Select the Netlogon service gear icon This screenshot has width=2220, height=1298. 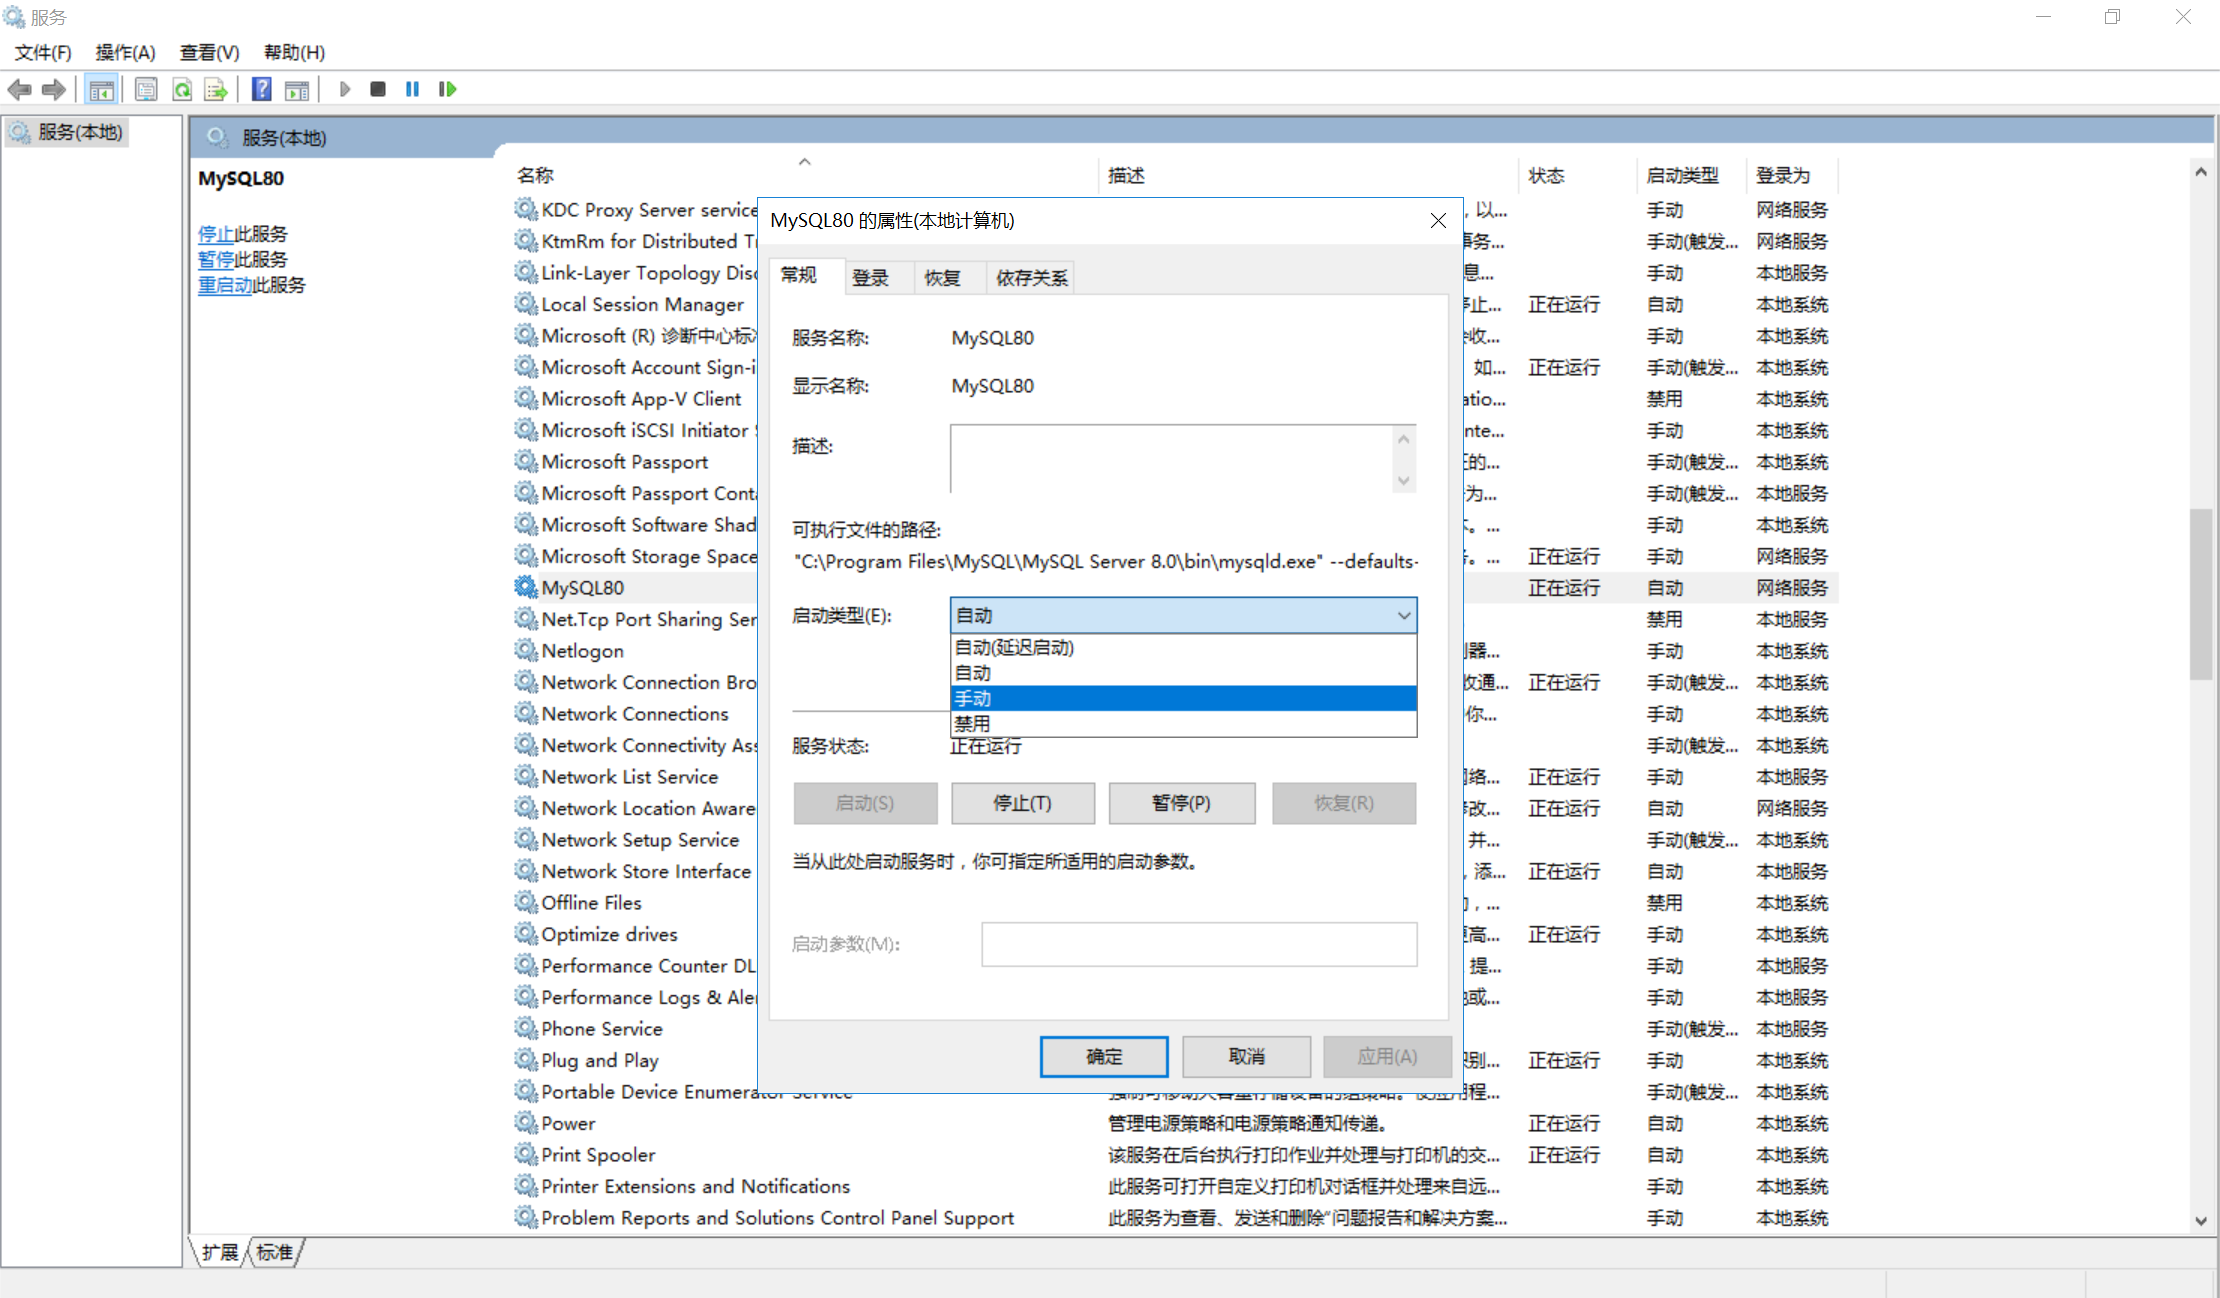[526, 650]
